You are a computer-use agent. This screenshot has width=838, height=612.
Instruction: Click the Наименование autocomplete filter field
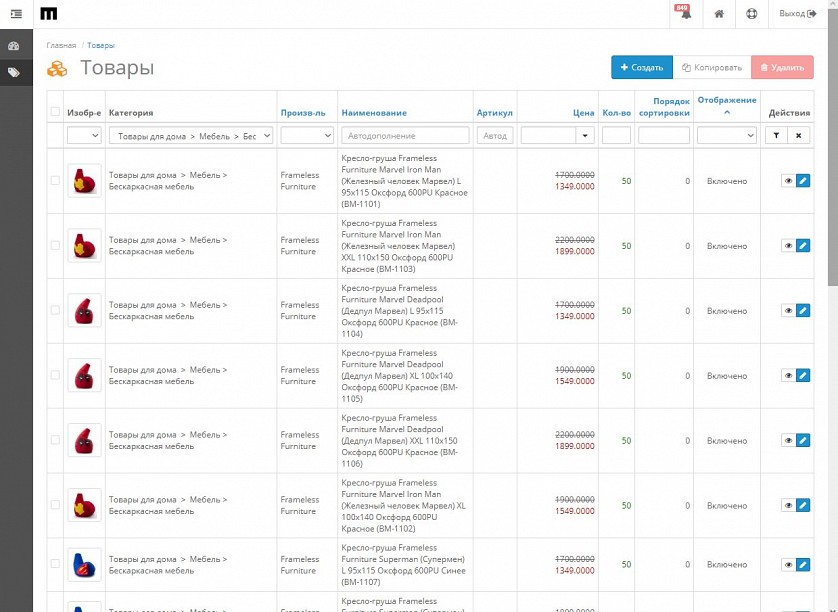pyautogui.click(x=405, y=136)
